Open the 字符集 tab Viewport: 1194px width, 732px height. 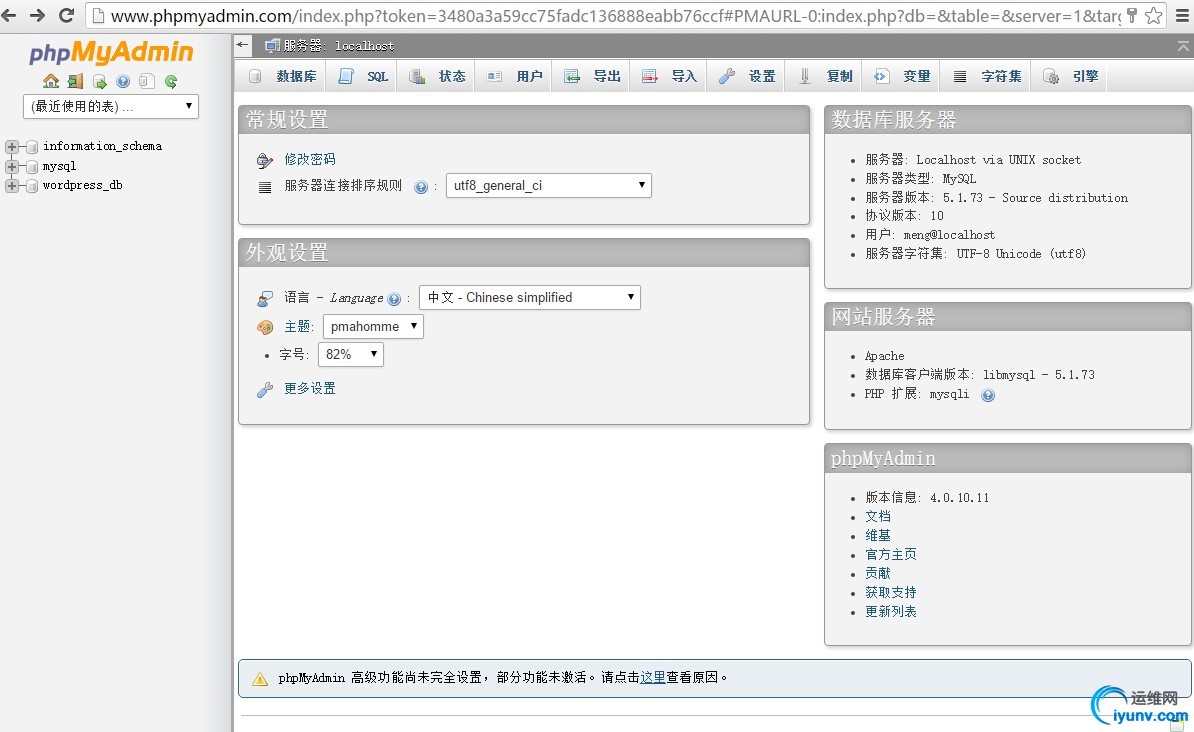tap(987, 76)
